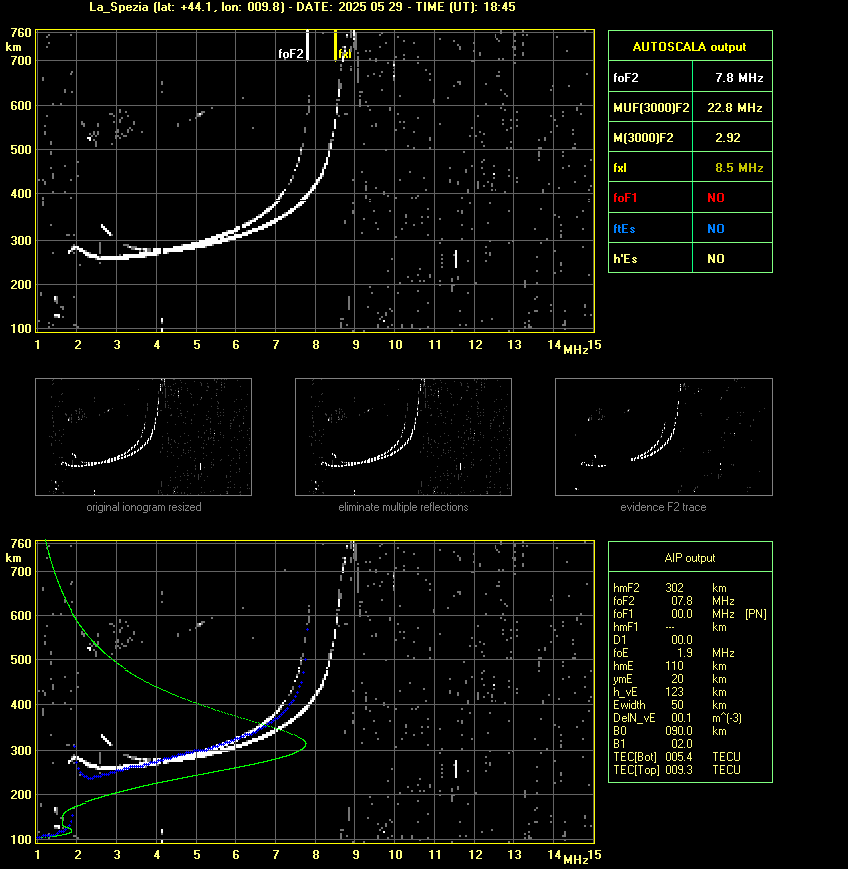Click the green electron density profile peak
Image resolution: width=848 pixels, height=869 pixels.
[x=304, y=743]
